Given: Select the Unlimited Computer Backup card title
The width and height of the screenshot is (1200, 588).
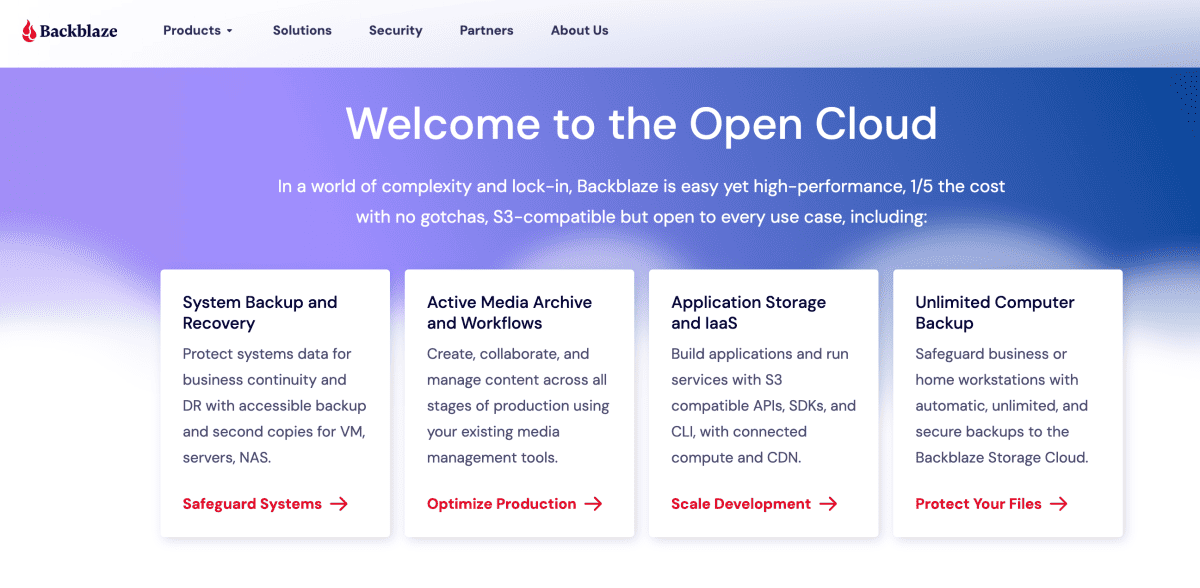Looking at the screenshot, I should [995, 312].
